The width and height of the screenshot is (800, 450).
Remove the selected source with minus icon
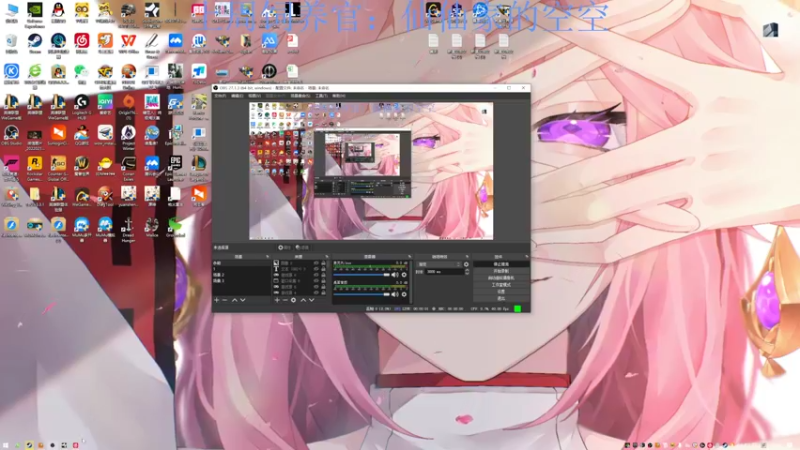(285, 300)
